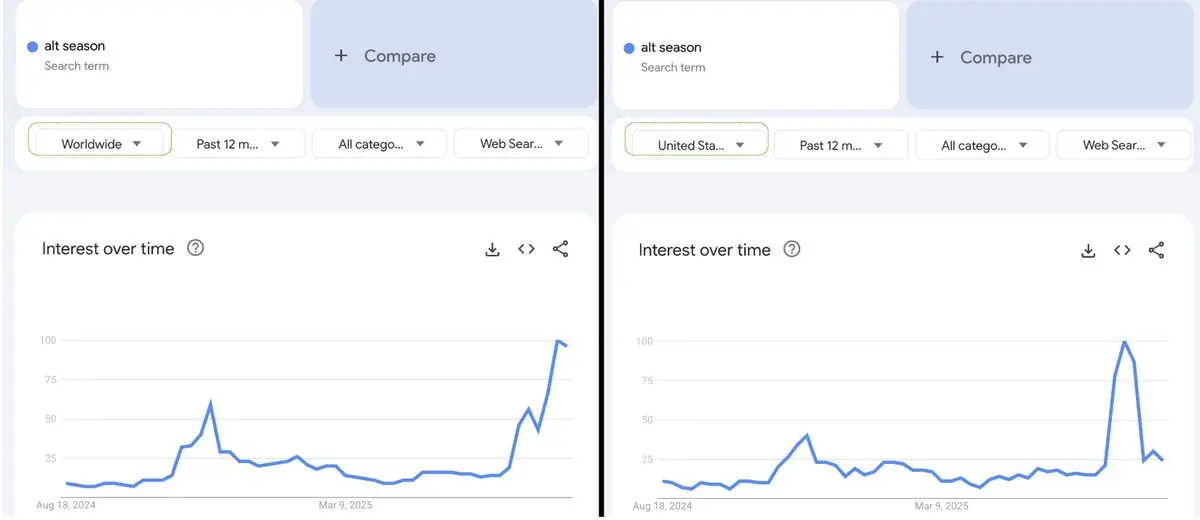This screenshot has height=520, width=1200.
Task: Click the right Compare button
Action: click(1050, 57)
